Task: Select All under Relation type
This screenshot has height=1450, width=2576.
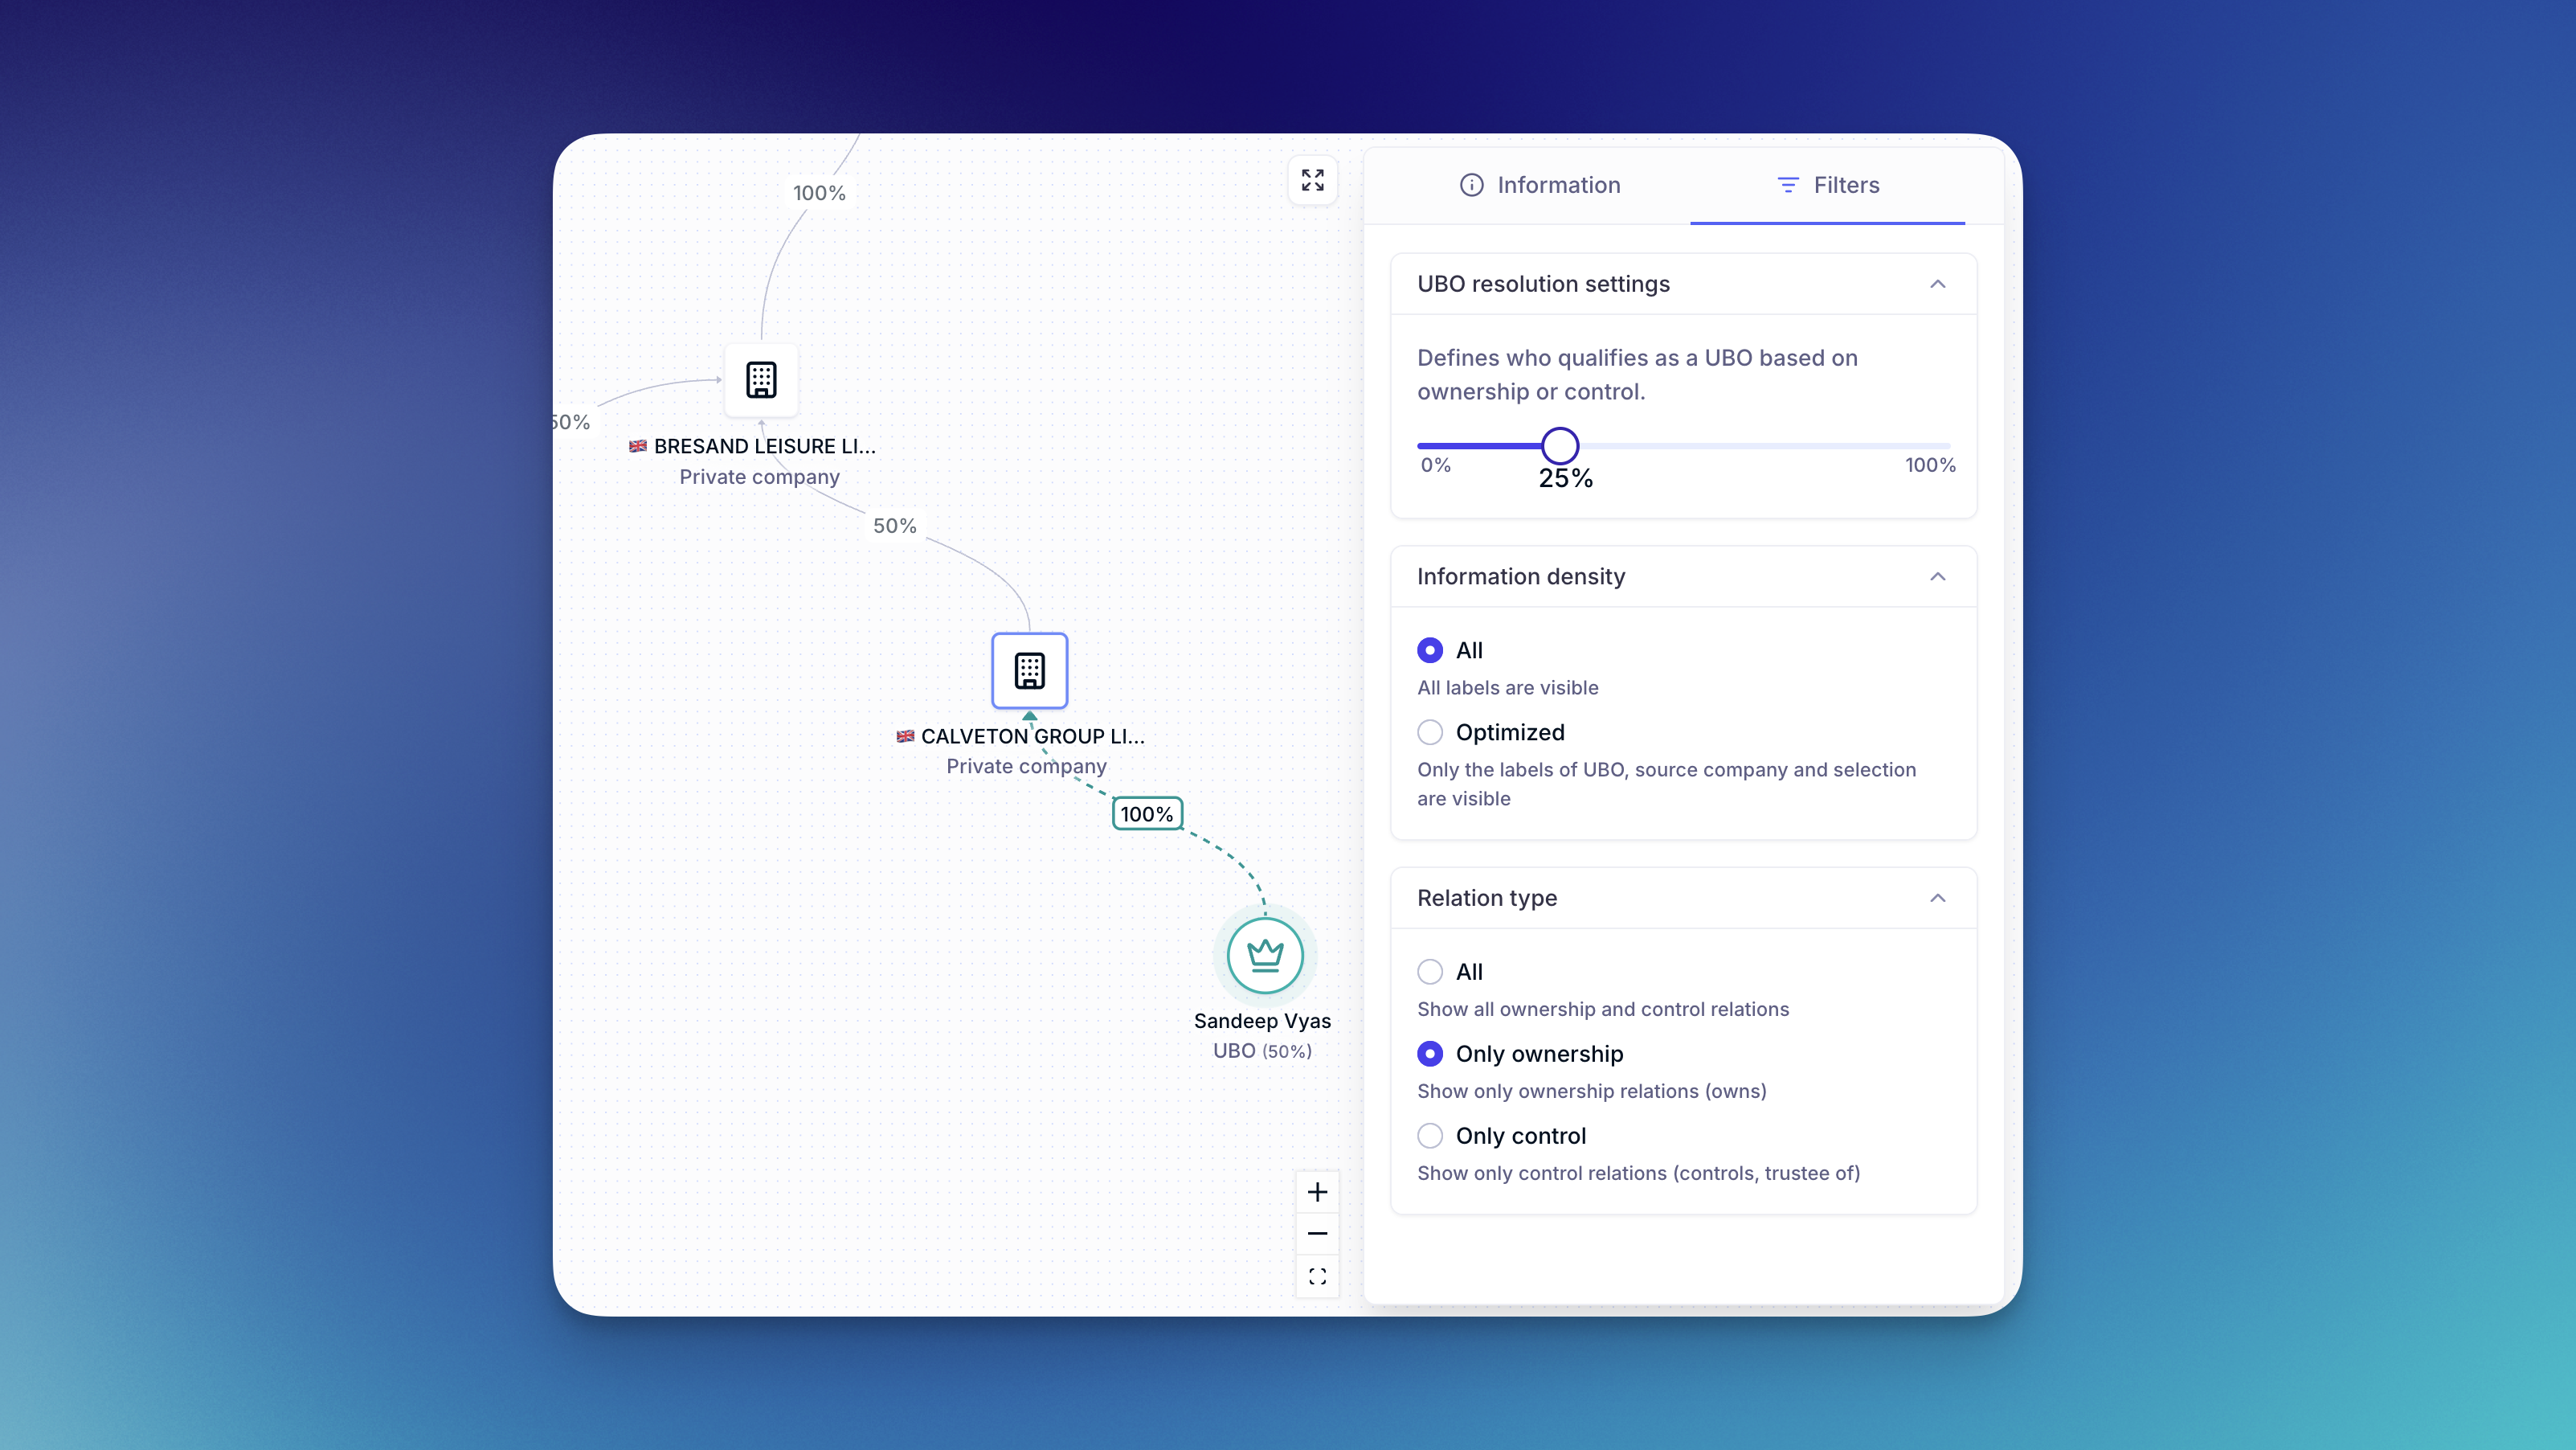Action: click(x=1430, y=972)
